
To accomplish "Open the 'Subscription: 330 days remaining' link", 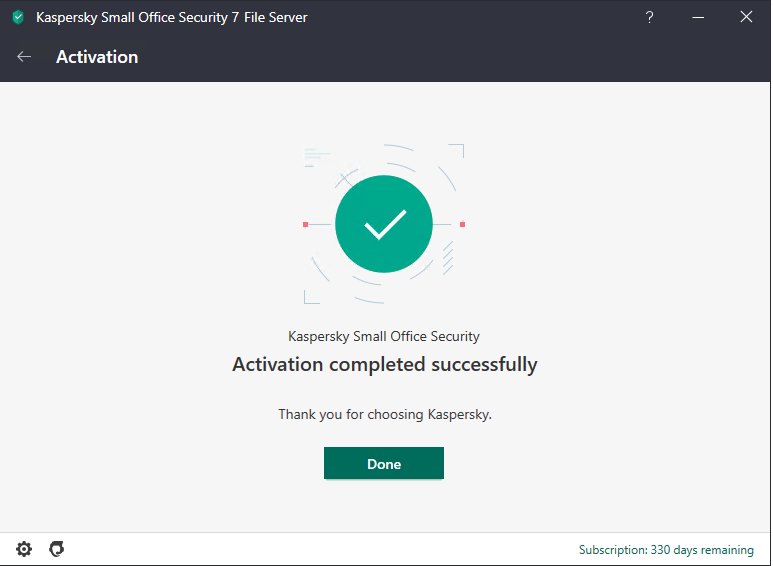I will click(x=666, y=550).
